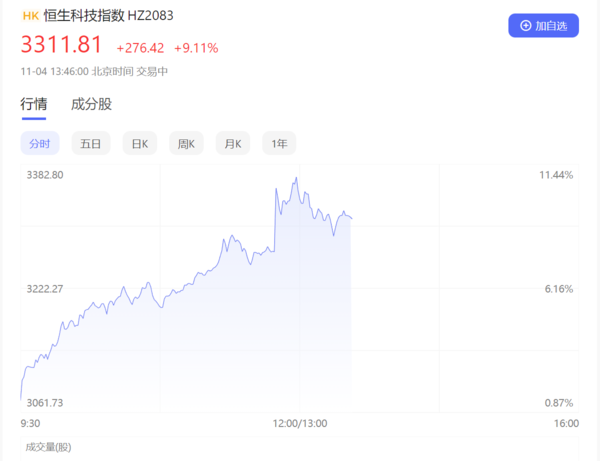
Task: Click the 12:00/13:00 time axis label
Action: tap(300, 423)
